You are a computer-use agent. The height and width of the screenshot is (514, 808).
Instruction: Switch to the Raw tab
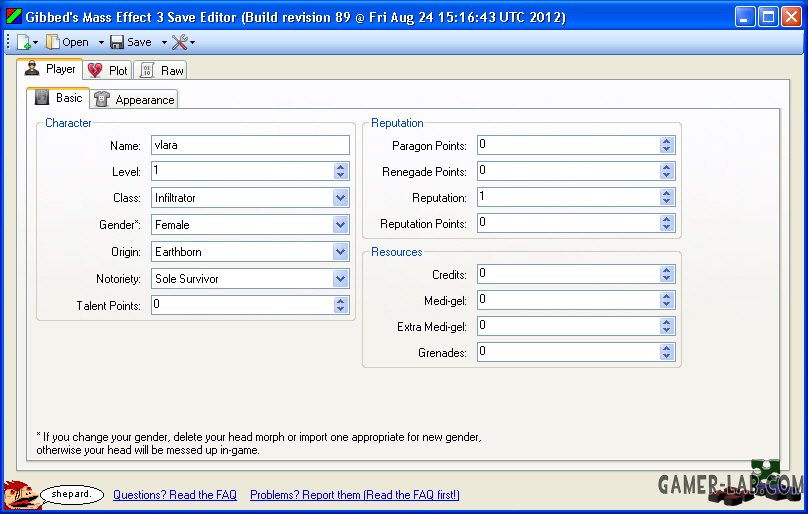160,71
